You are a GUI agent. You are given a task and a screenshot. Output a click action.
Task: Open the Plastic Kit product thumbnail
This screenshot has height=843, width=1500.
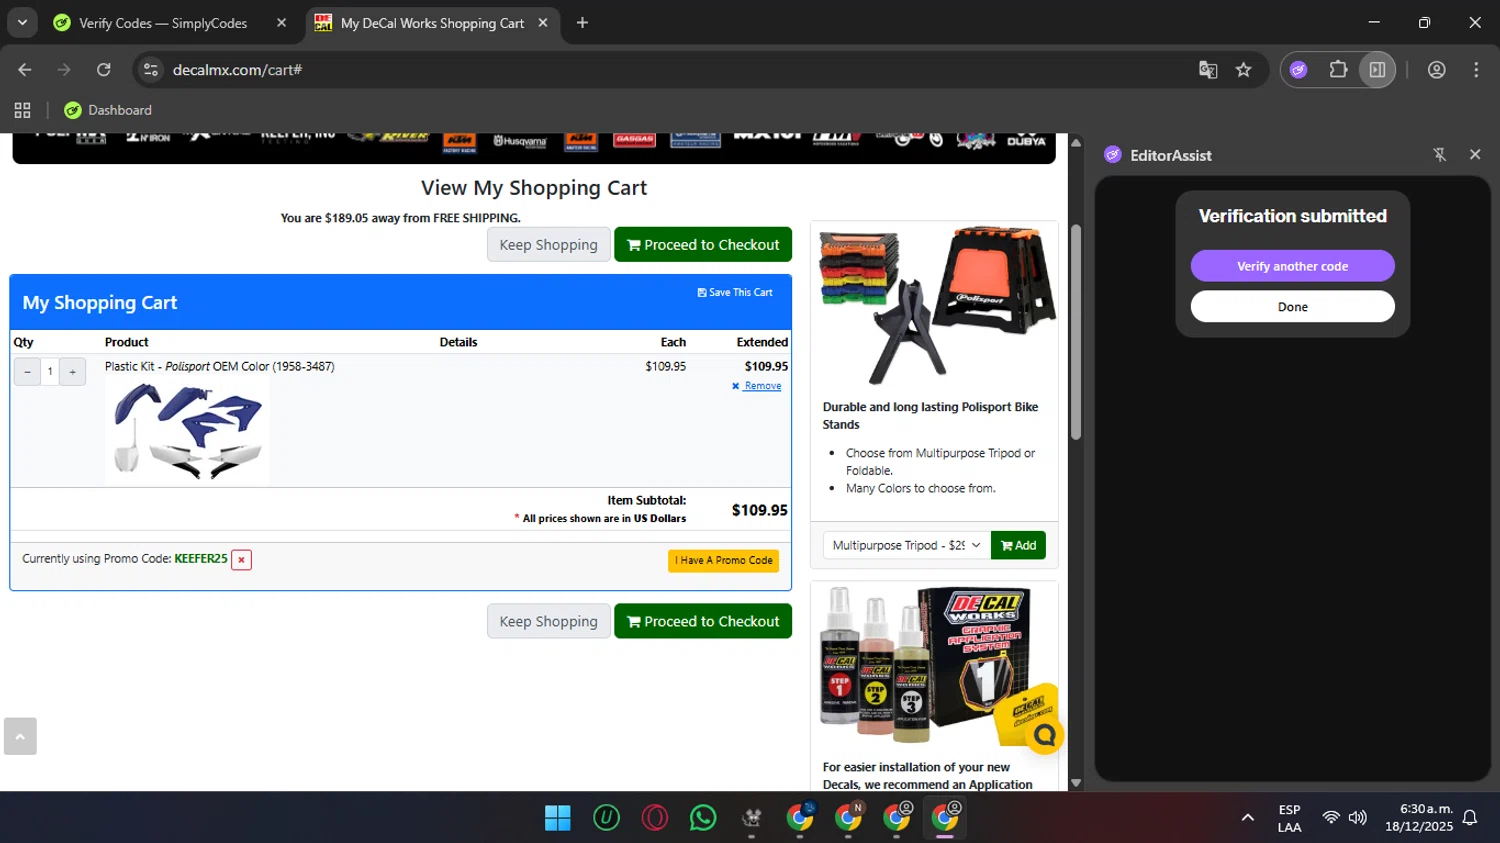[188, 431]
